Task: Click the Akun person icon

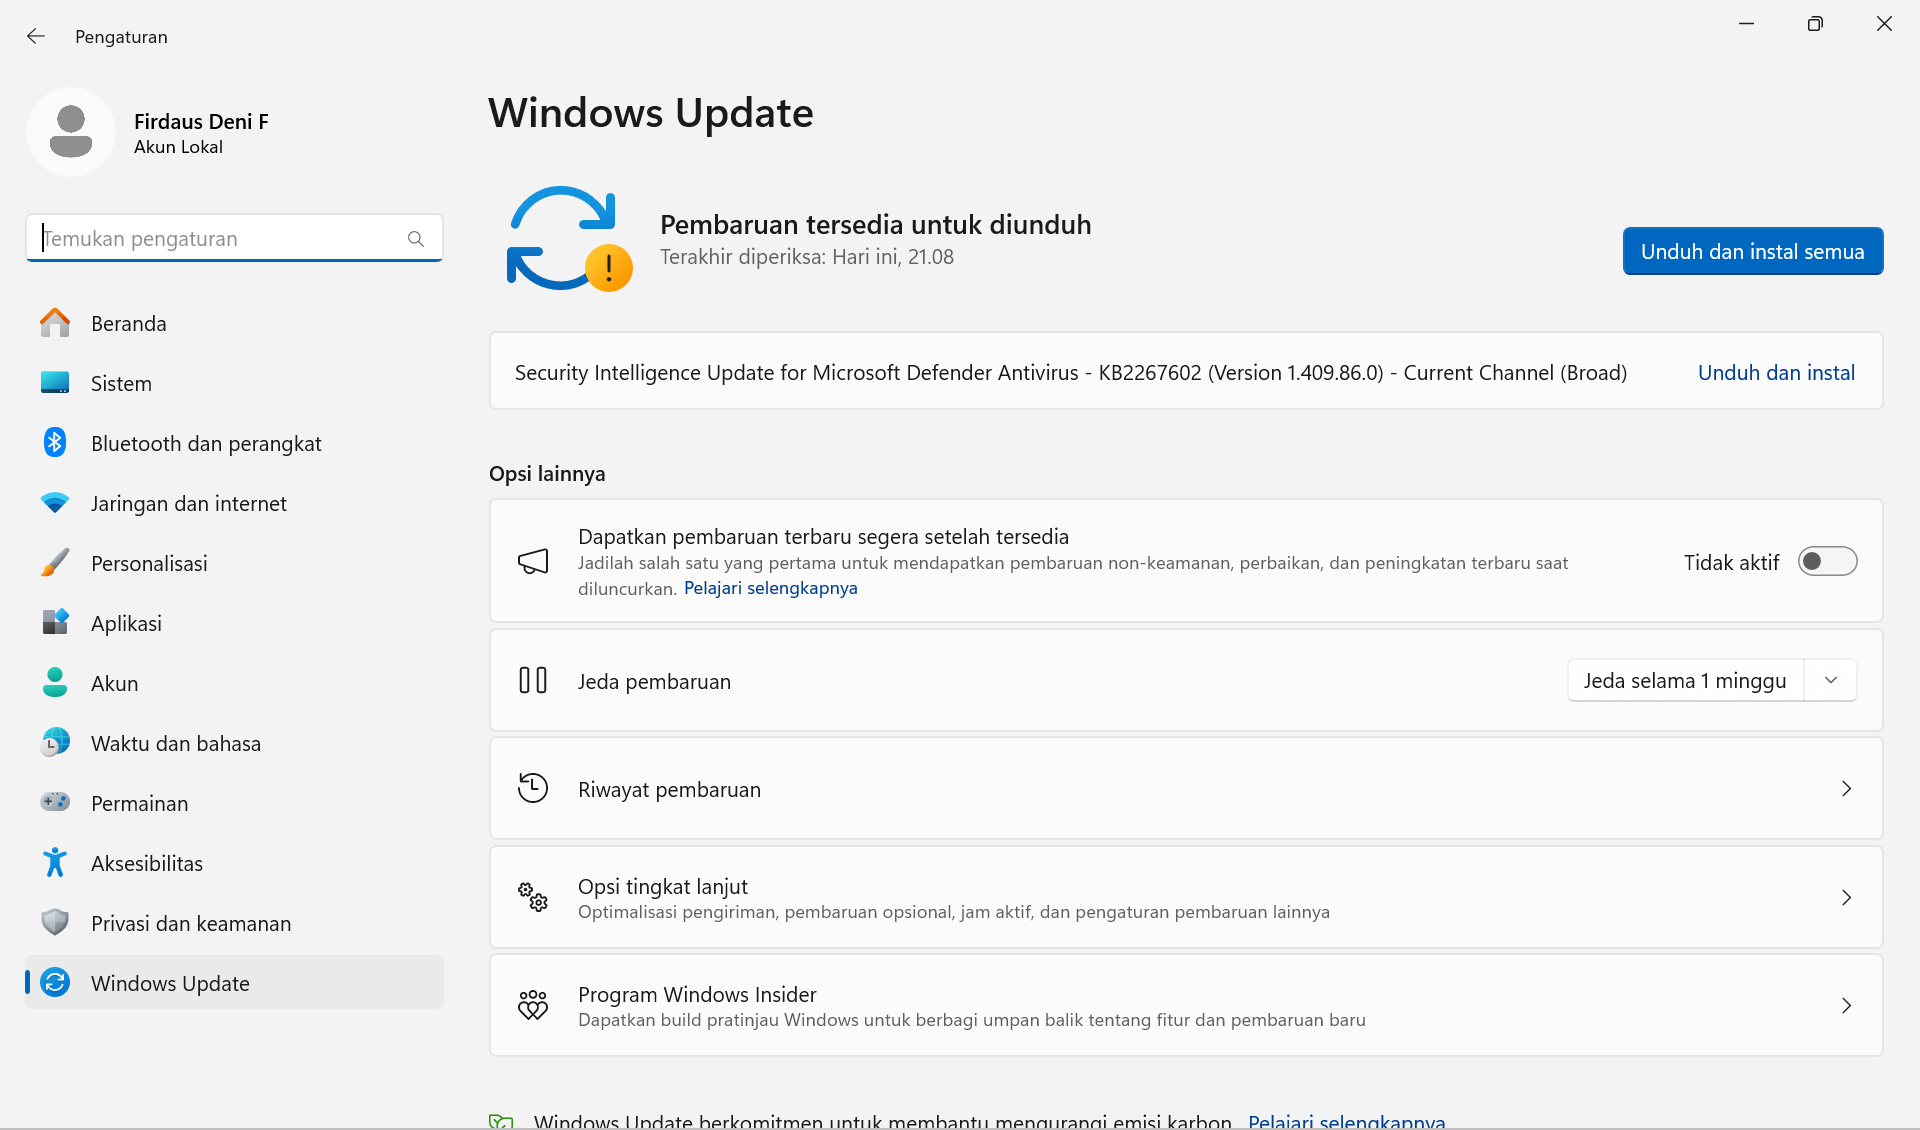Action: [x=55, y=682]
